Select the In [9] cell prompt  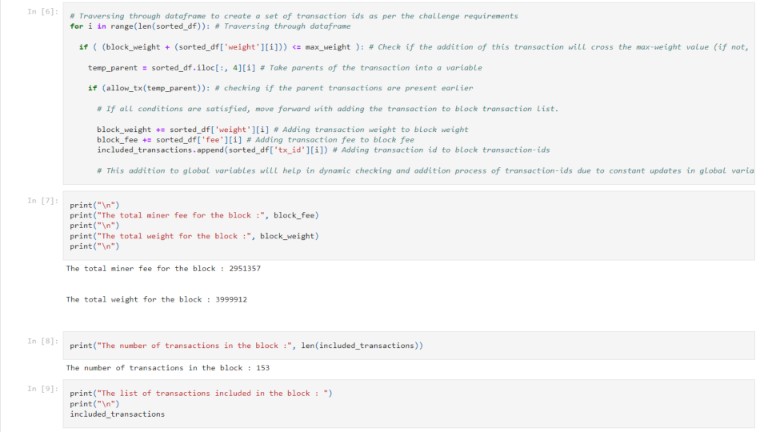point(43,388)
